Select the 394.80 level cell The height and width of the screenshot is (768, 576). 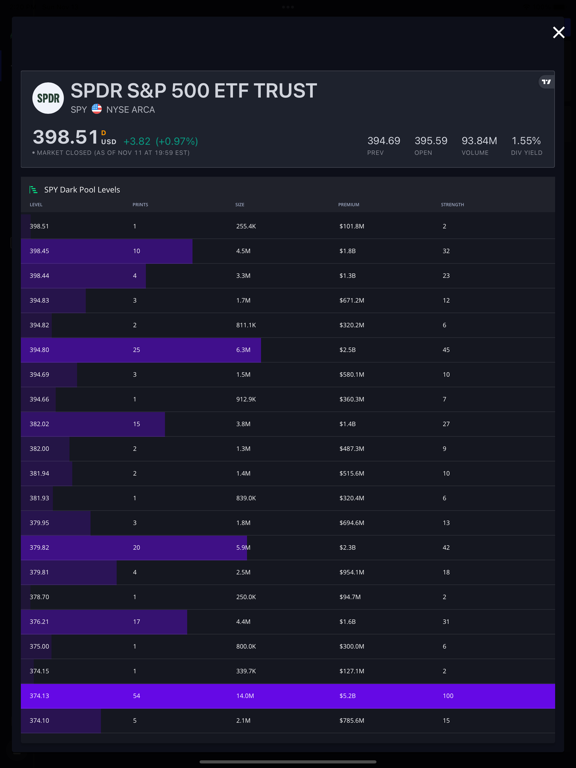(39, 350)
